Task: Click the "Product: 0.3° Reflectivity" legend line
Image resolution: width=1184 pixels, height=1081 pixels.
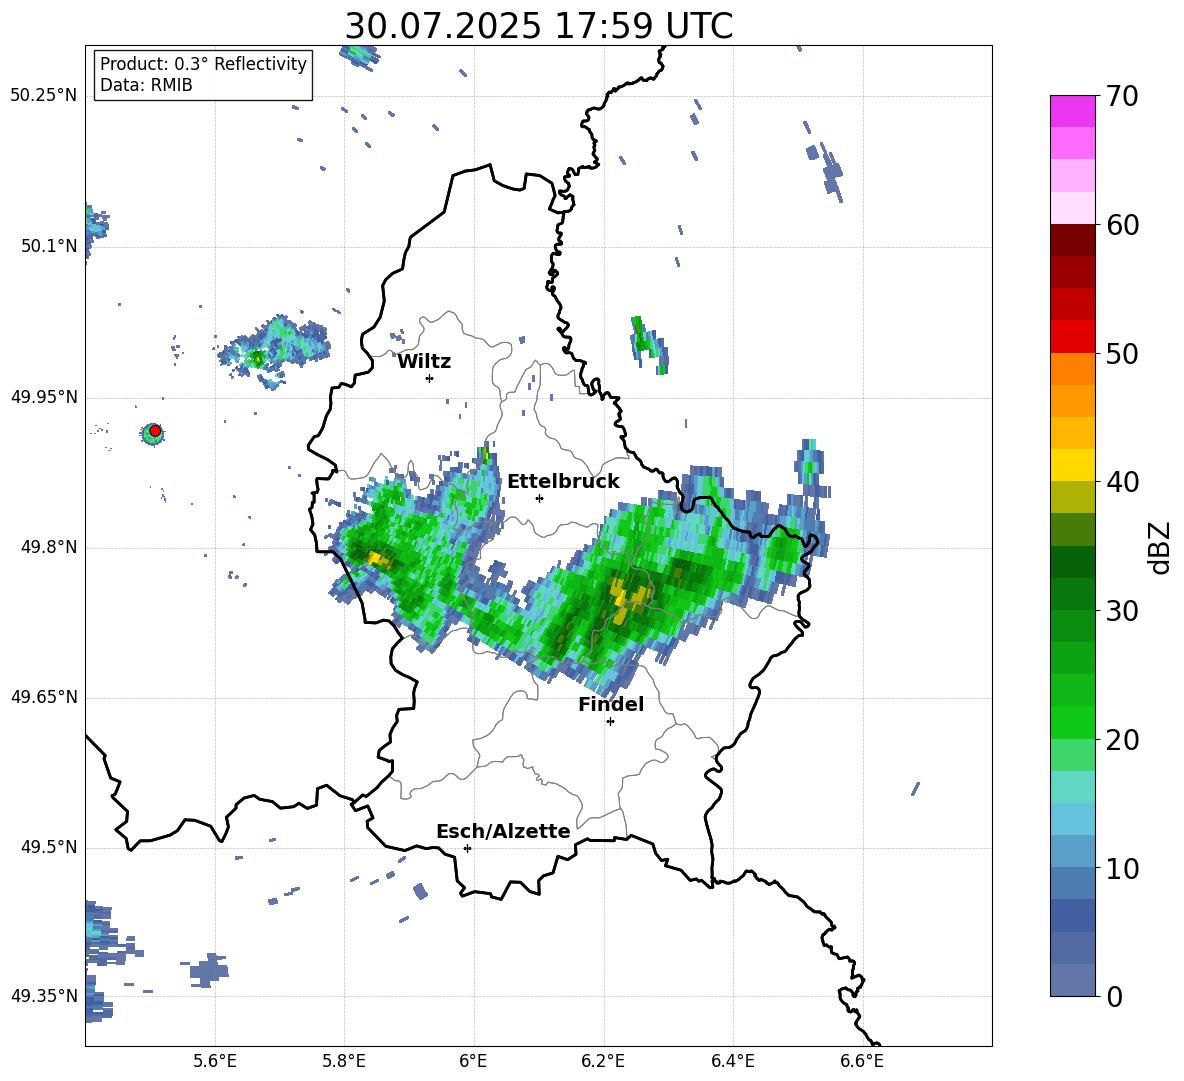Action: [203, 64]
